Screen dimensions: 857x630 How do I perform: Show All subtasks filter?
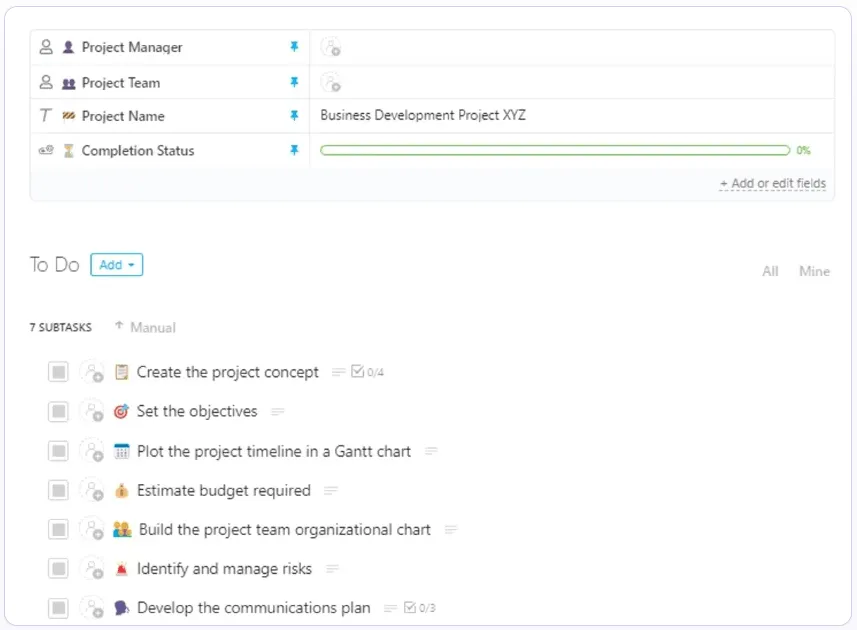[770, 271]
